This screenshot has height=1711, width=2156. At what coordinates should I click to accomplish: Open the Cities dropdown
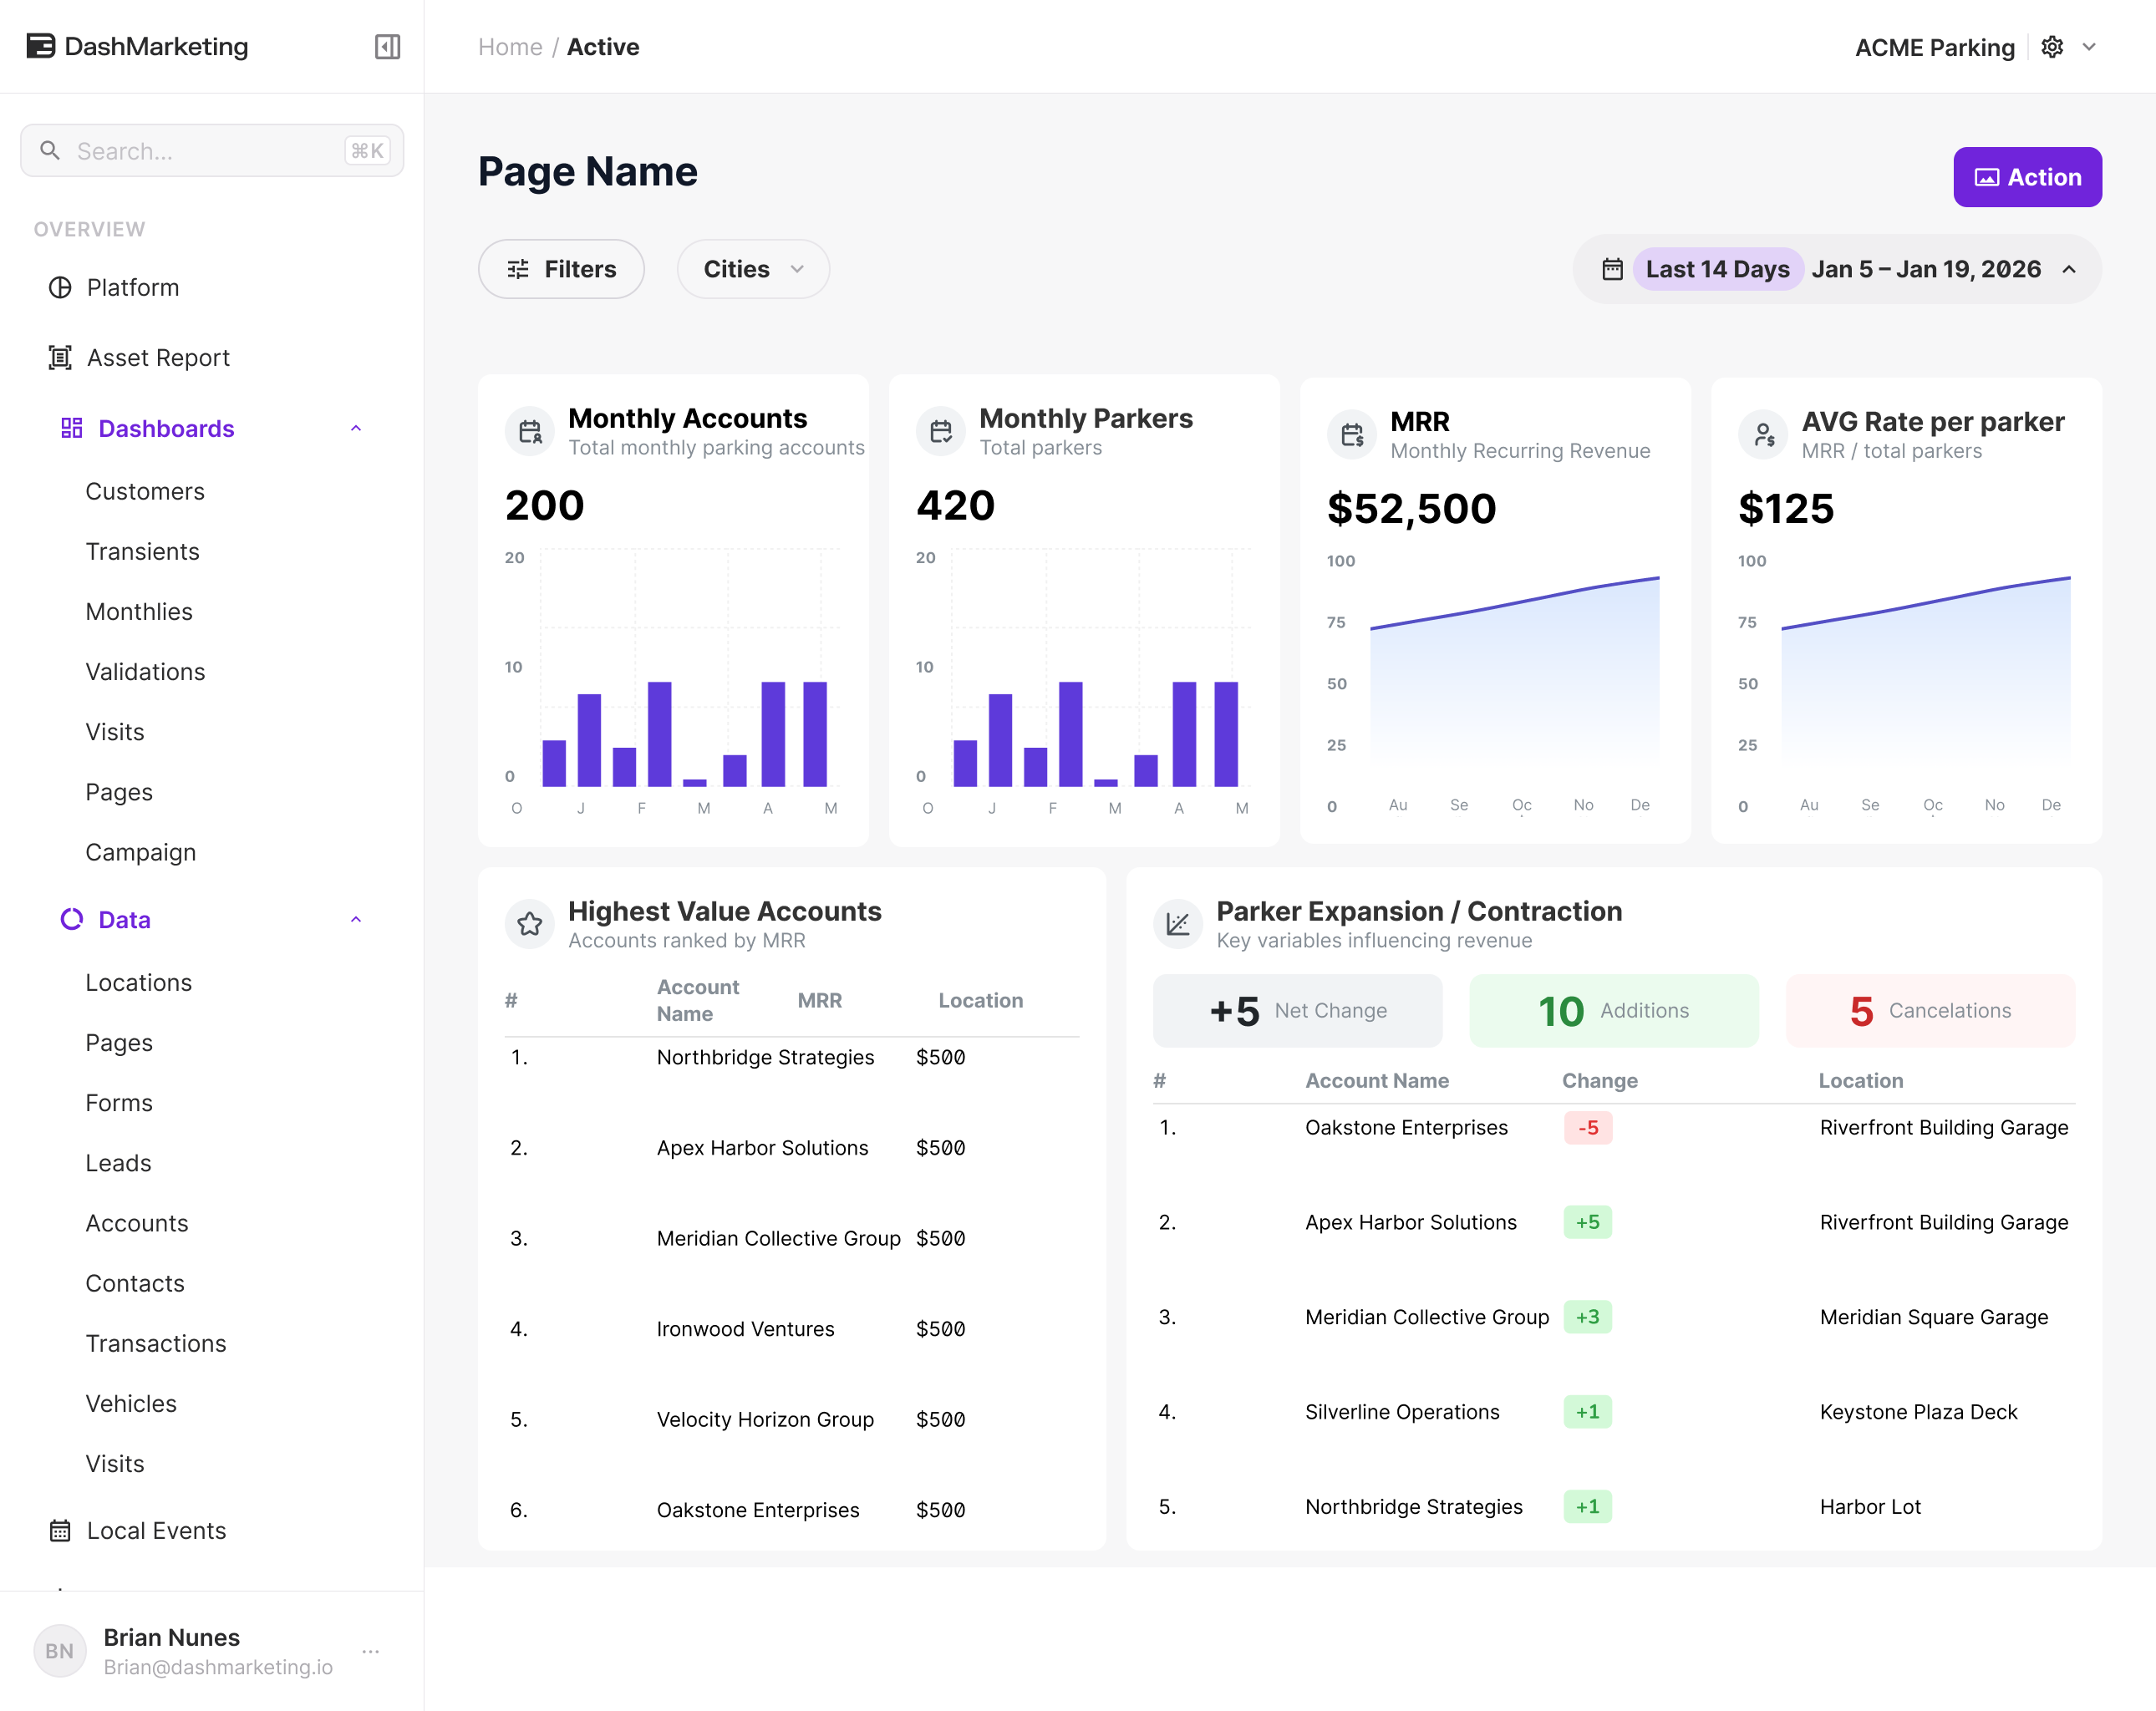[753, 269]
